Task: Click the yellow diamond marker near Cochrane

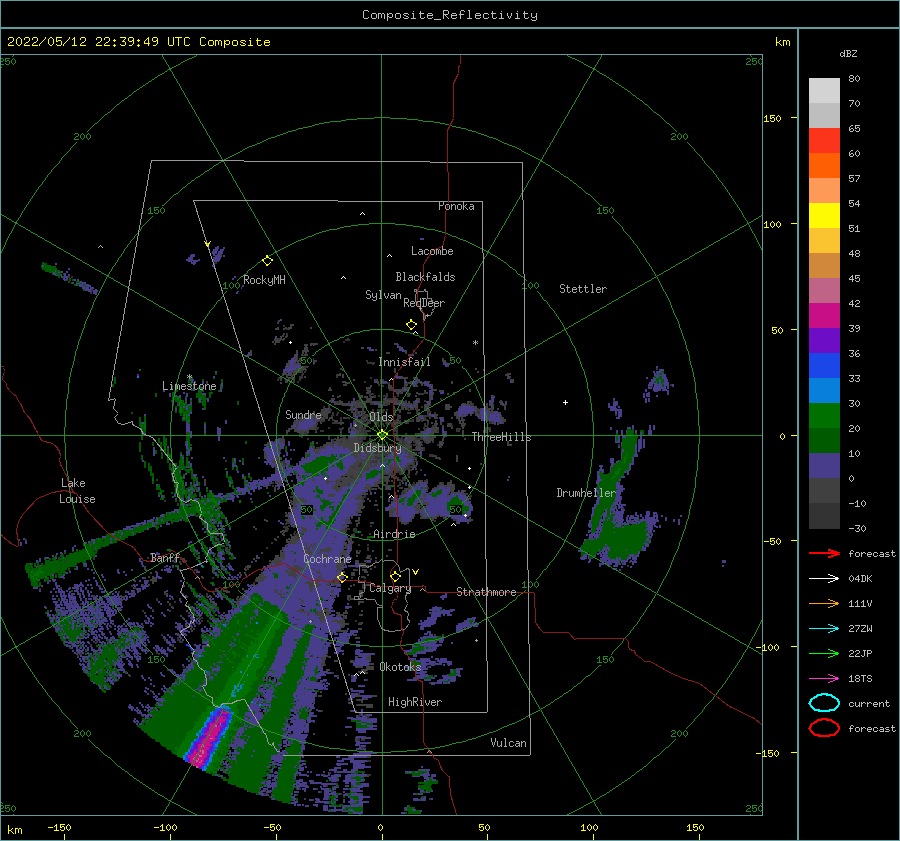Action: pyautogui.click(x=342, y=577)
